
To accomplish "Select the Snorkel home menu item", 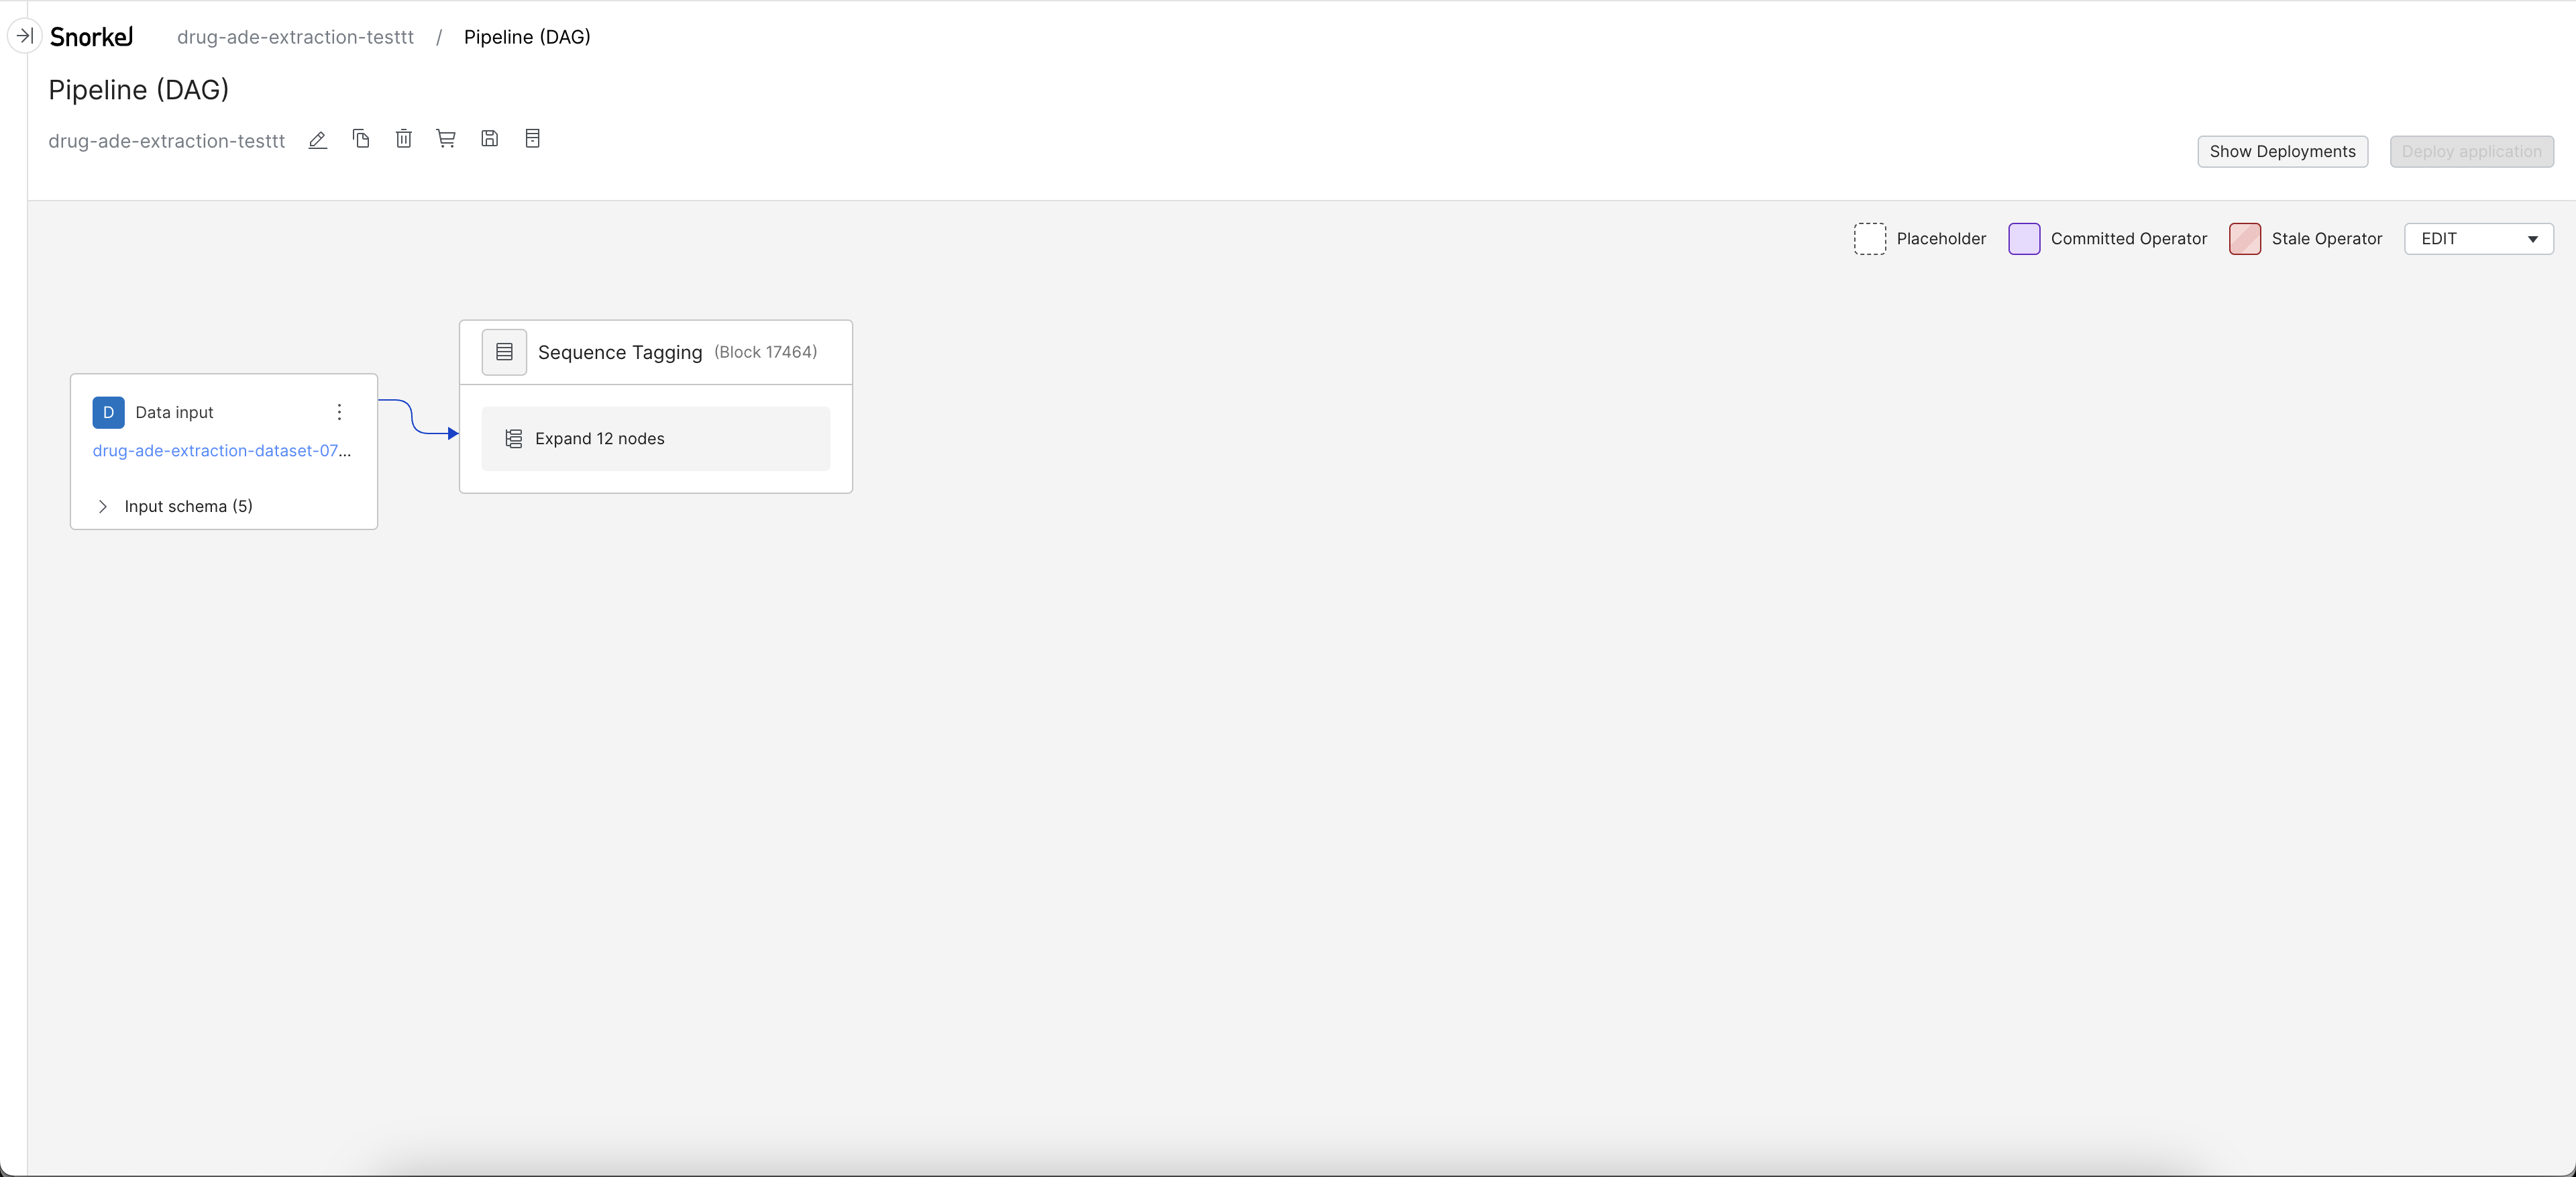I will point(94,36).
